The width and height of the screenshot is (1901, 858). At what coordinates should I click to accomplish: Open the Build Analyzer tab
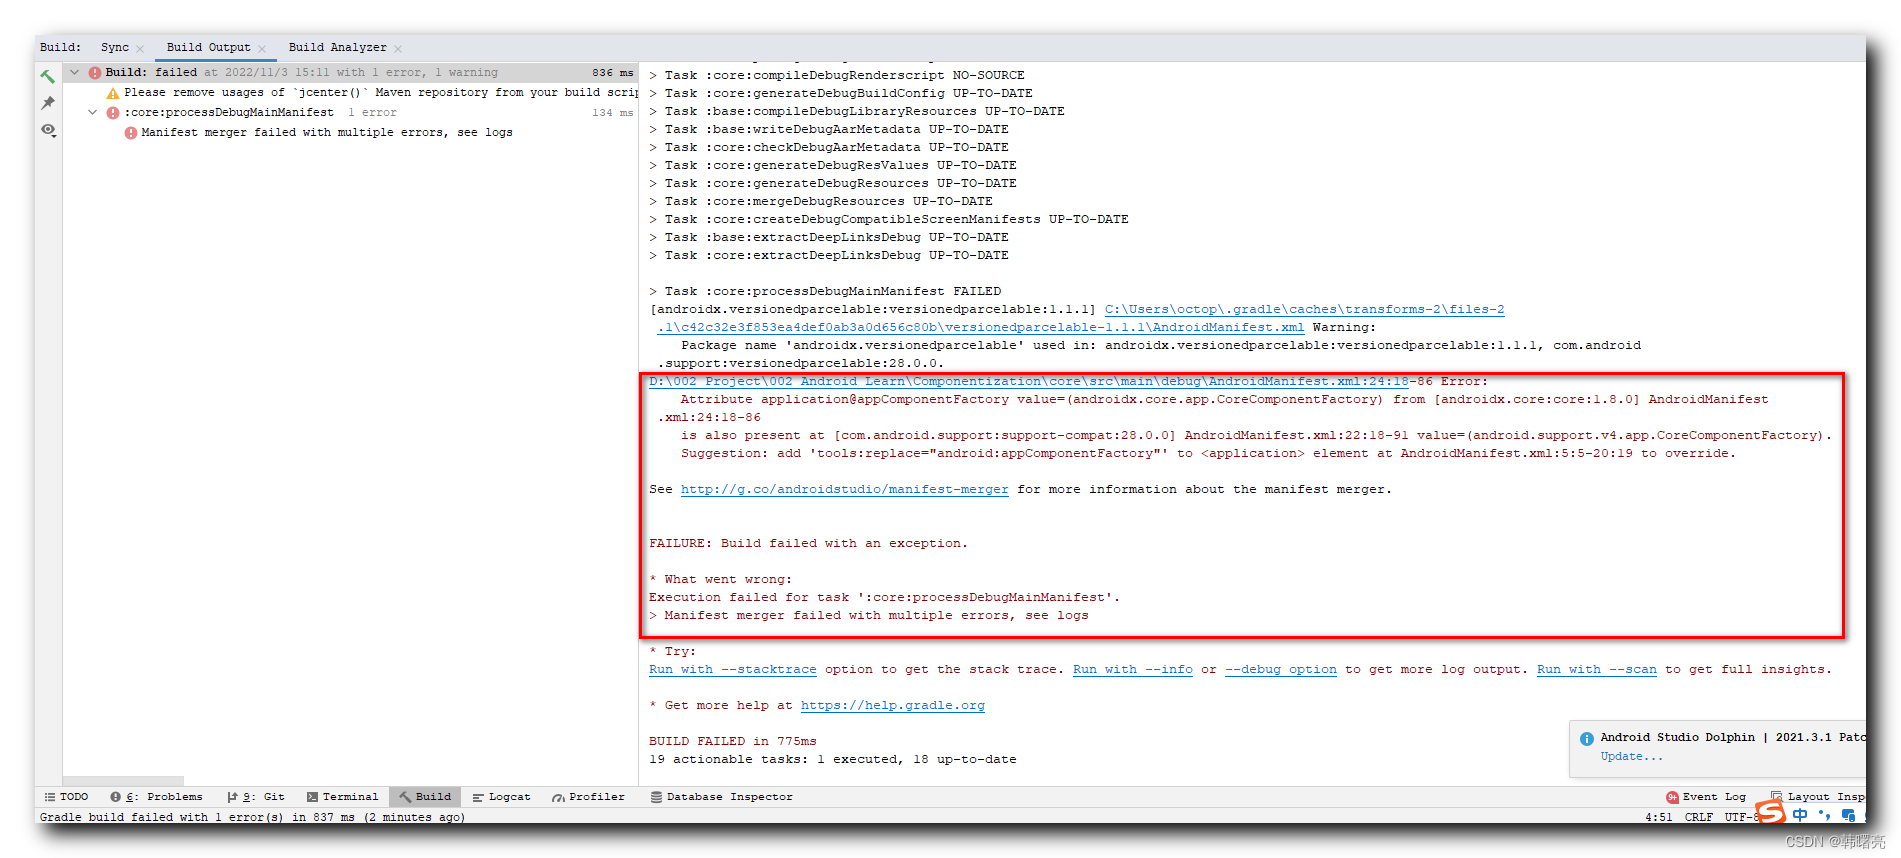click(x=337, y=47)
